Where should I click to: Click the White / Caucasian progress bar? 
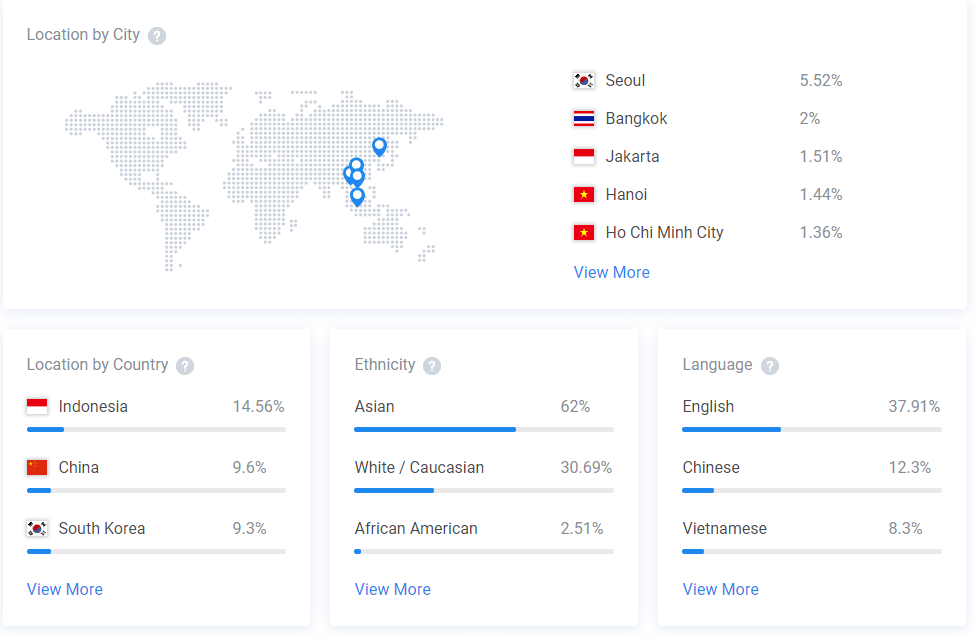point(484,490)
